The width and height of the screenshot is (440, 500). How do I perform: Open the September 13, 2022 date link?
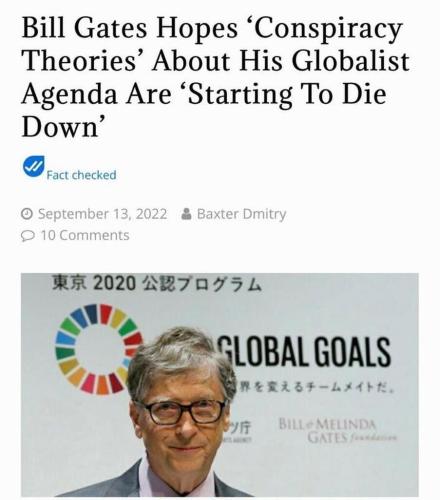pos(102,214)
